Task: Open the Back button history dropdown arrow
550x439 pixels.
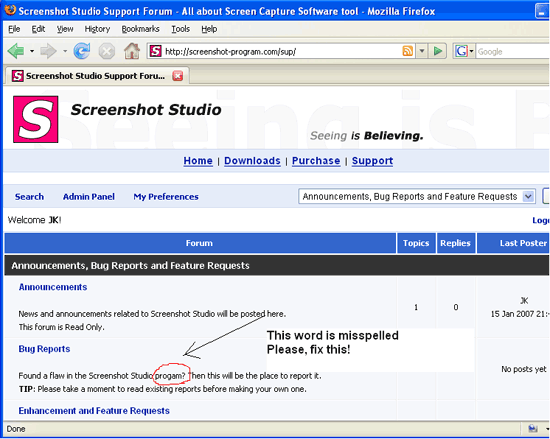Action: [x=32, y=51]
